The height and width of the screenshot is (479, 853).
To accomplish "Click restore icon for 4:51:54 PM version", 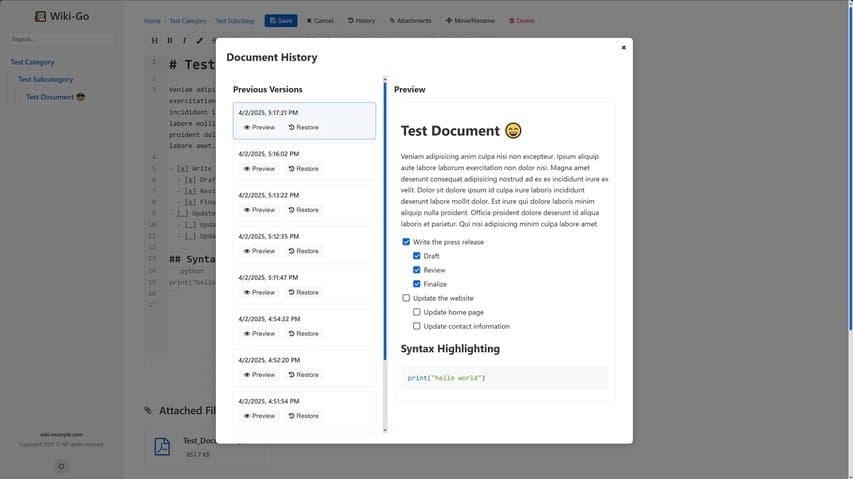I will point(291,416).
